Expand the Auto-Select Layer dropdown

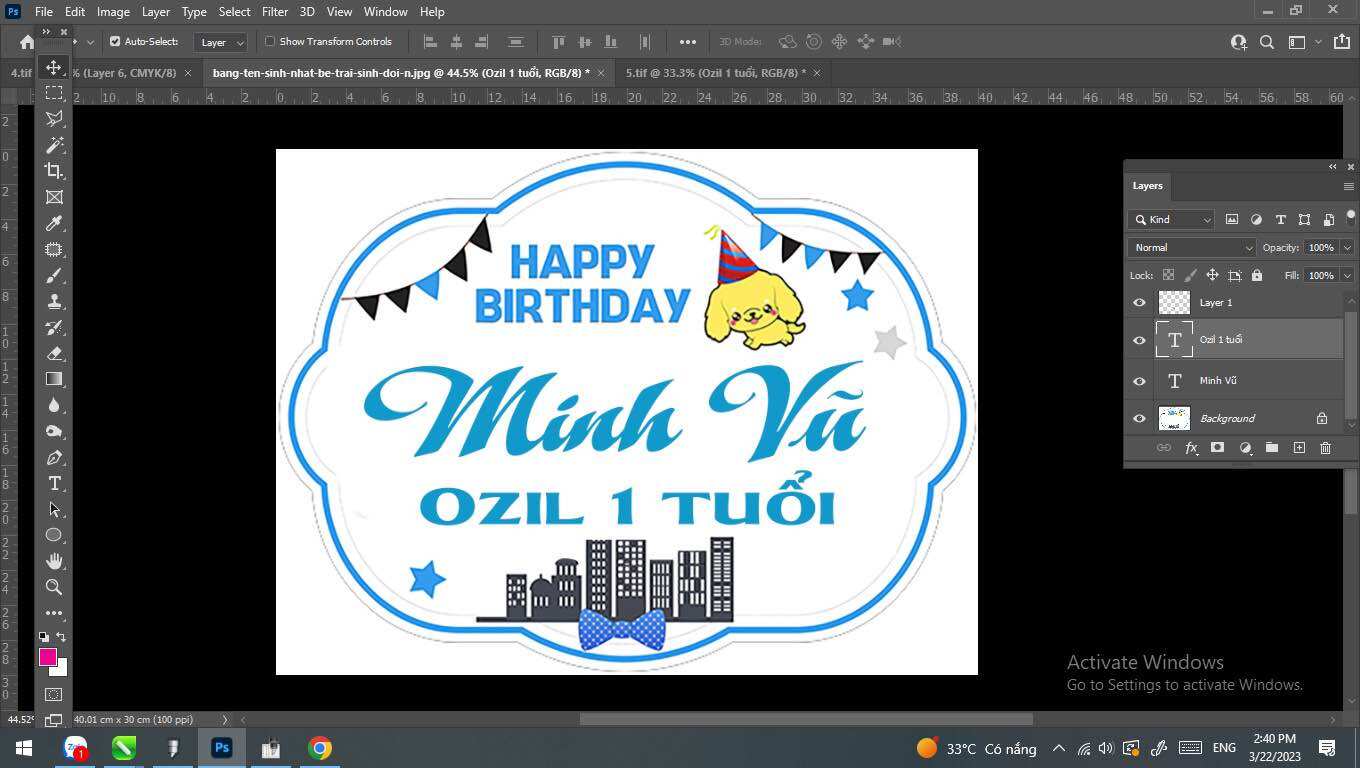click(220, 42)
